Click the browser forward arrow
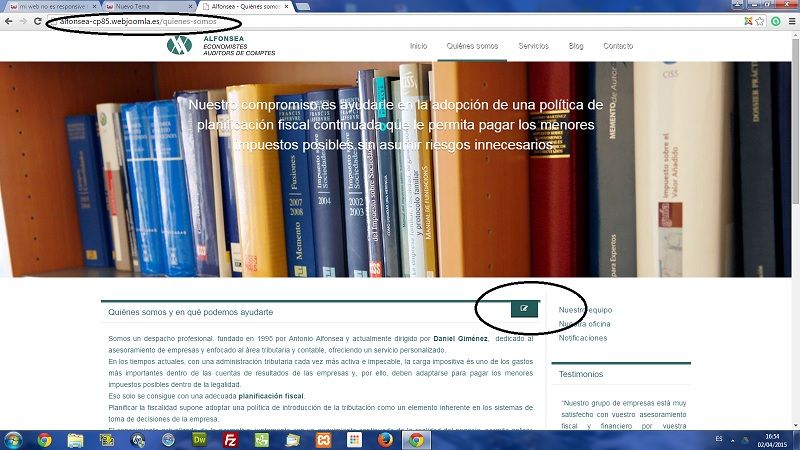 [23, 21]
